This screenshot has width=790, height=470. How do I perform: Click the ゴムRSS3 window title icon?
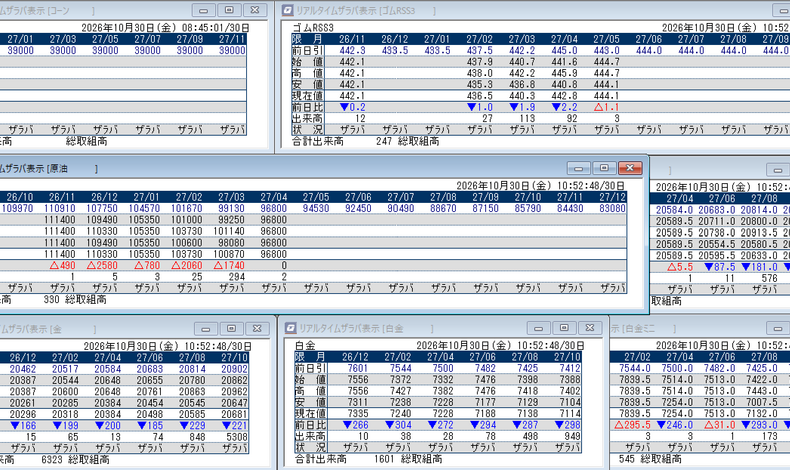287,10
